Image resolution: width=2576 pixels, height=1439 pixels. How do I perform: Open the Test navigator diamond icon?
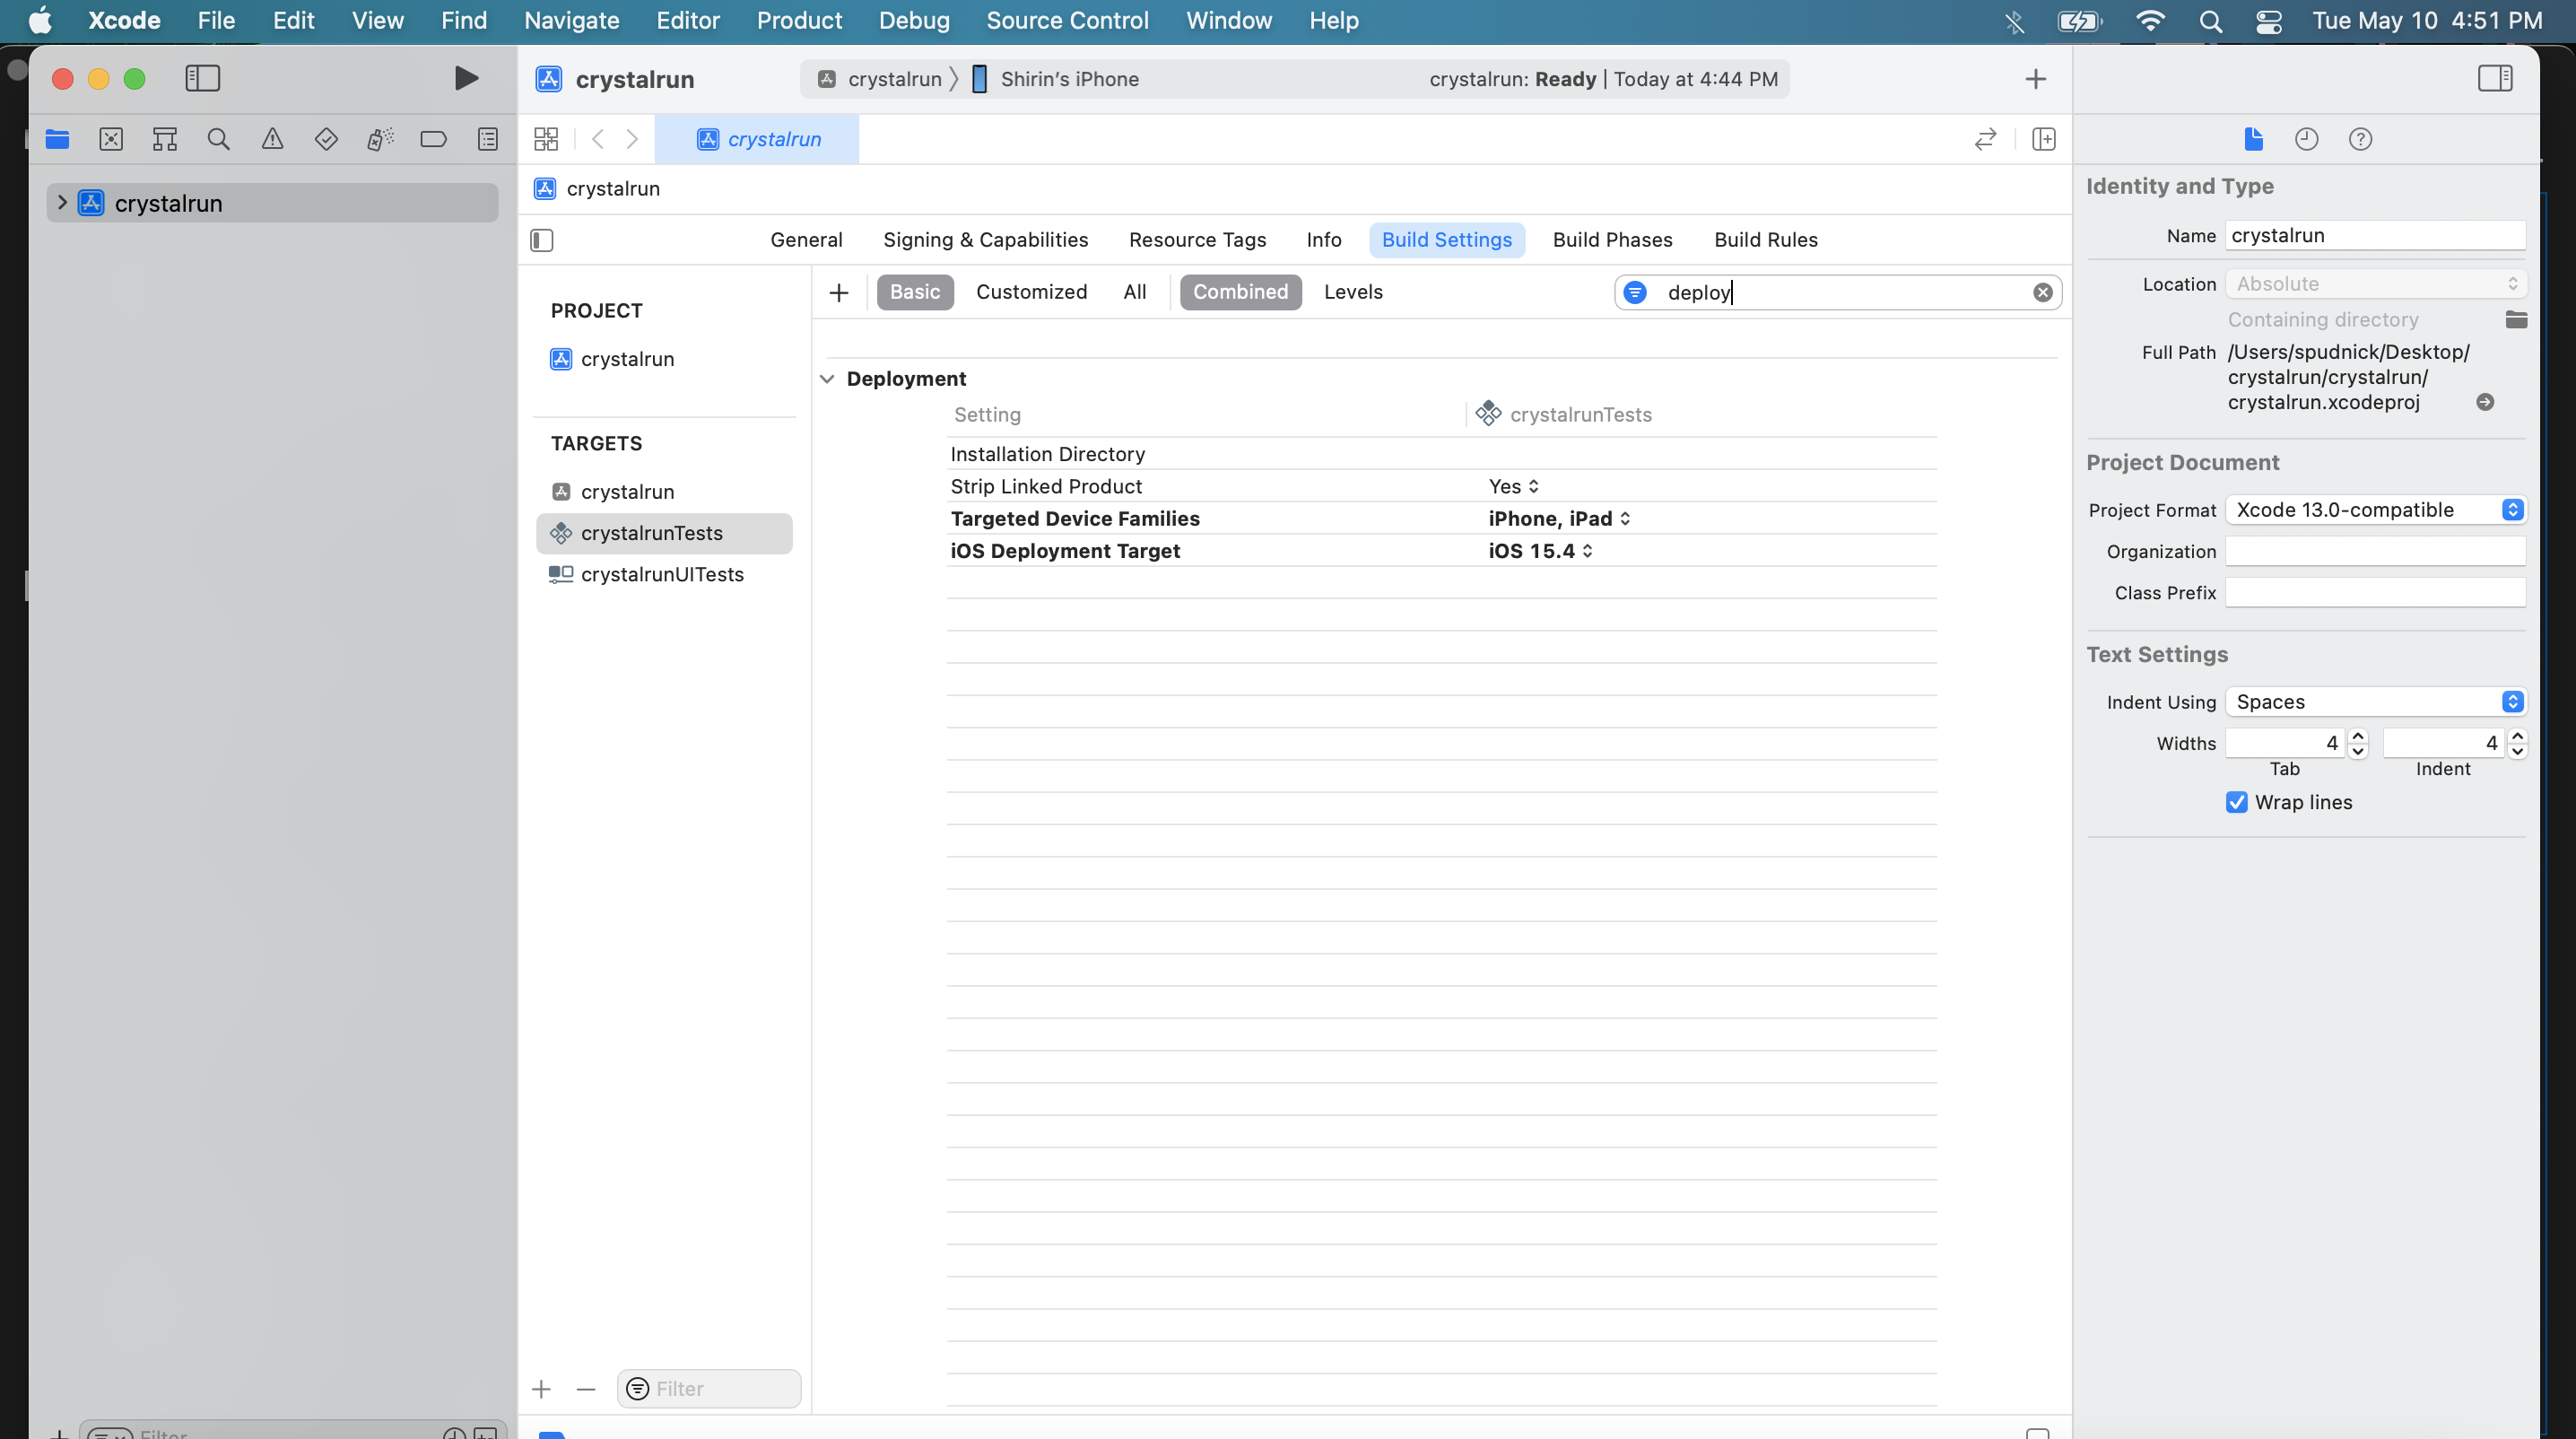[326, 139]
